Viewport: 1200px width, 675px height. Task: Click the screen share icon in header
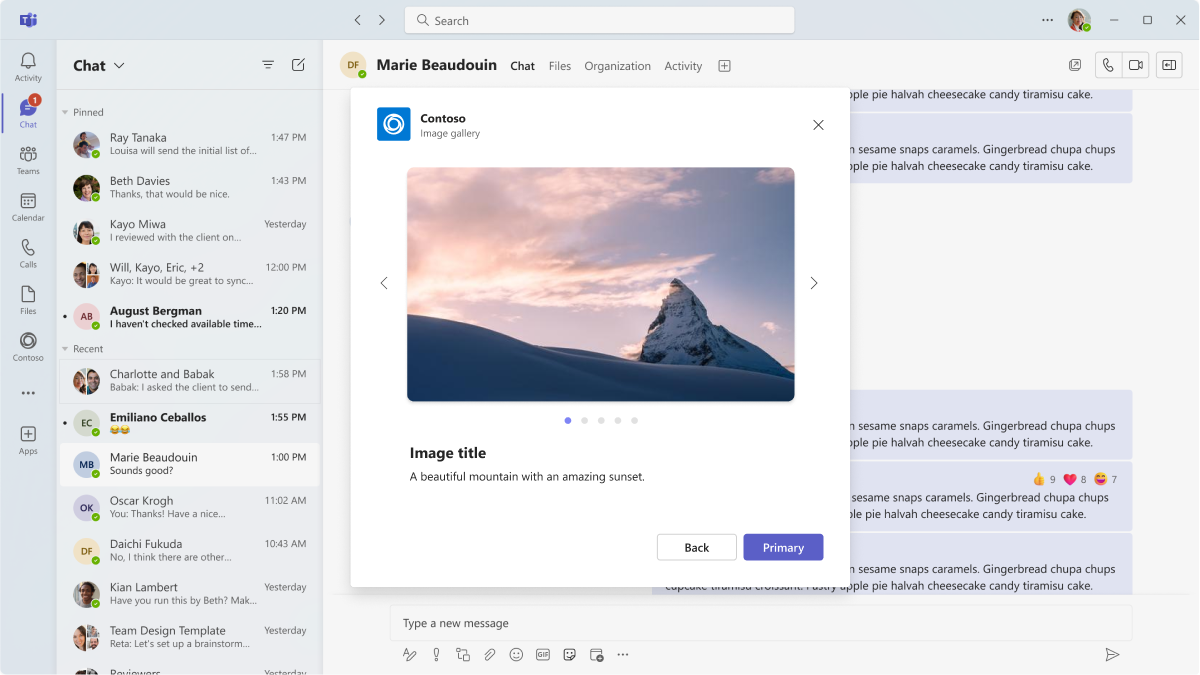(x=1169, y=65)
